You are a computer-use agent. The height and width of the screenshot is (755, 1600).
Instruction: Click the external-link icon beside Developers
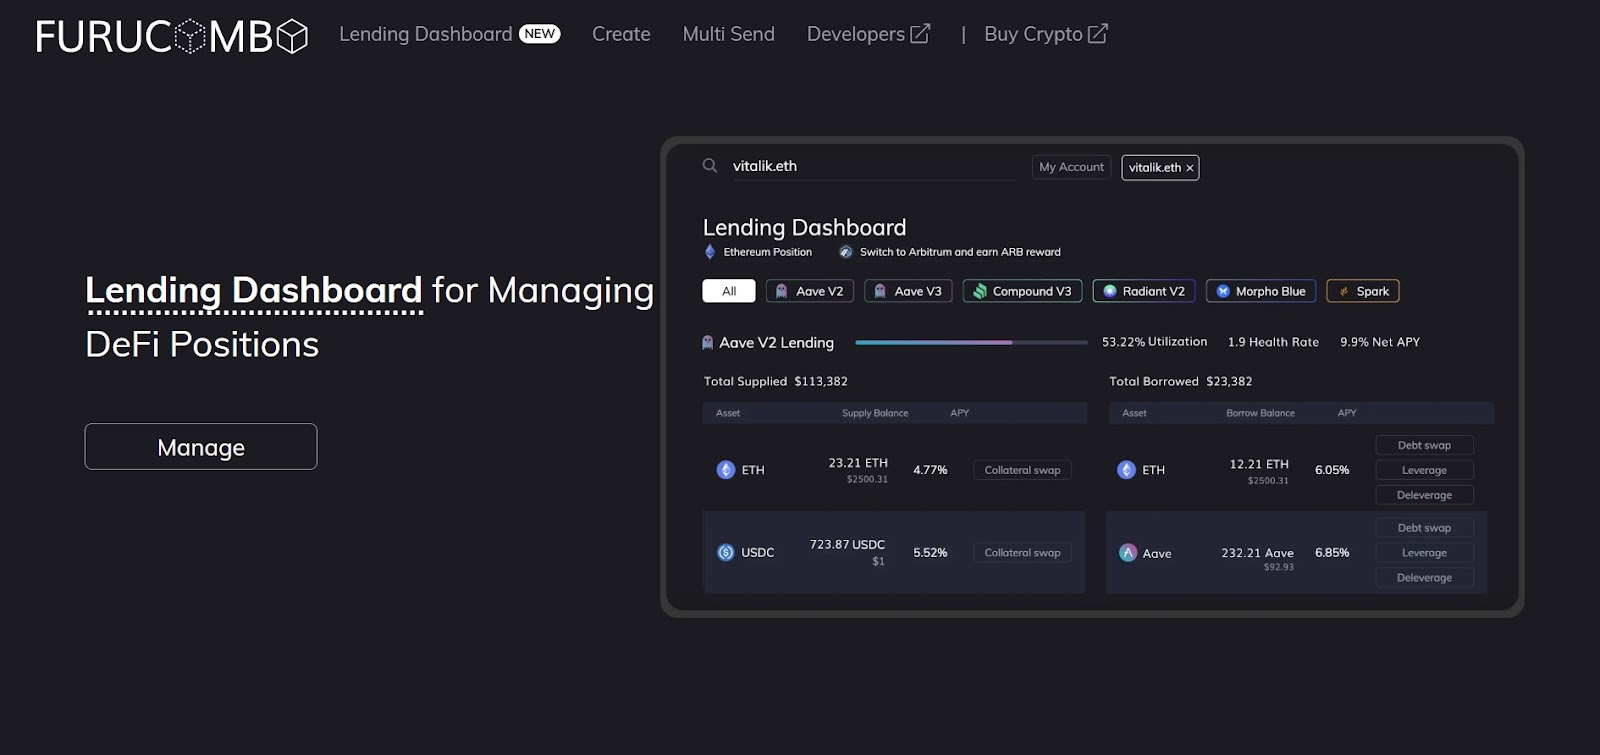click(920, 34)
